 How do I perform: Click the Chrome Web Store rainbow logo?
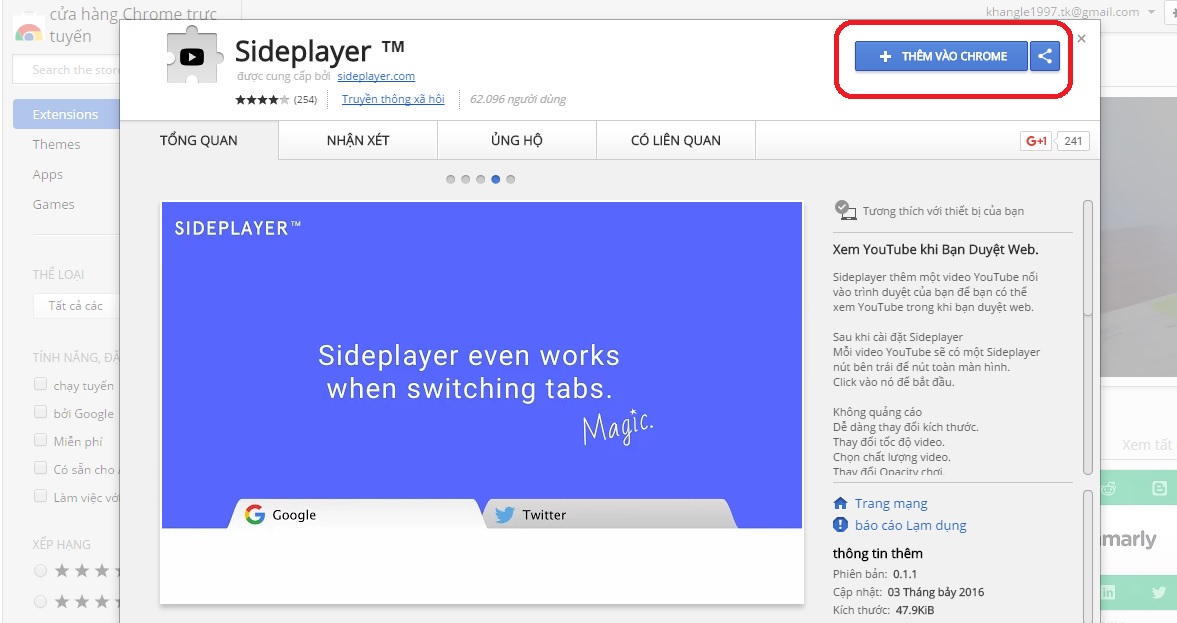point(29,31)
